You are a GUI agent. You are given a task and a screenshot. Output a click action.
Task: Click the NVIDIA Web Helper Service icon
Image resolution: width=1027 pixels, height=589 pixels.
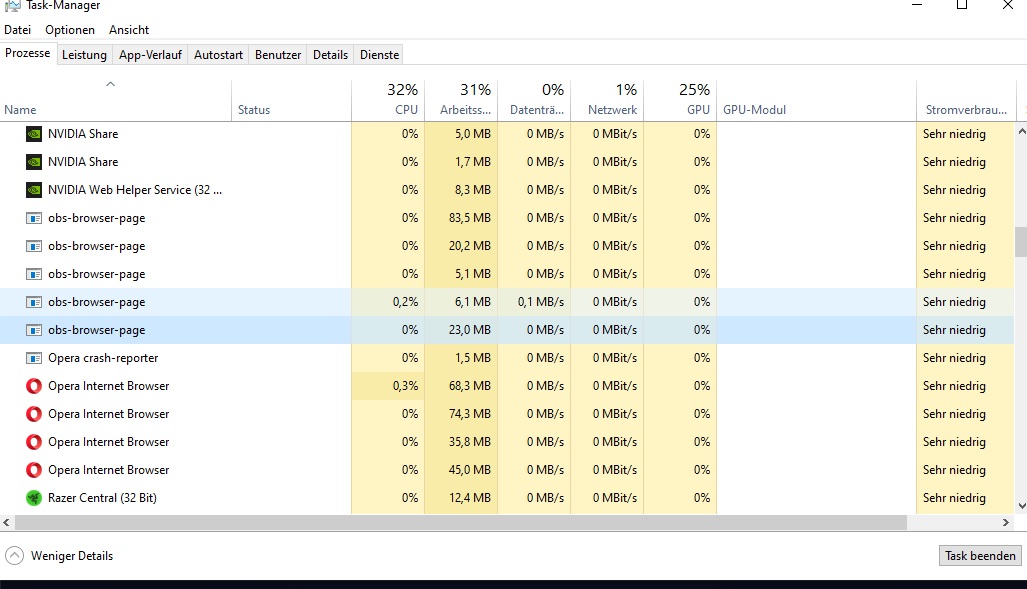[33, 190]
